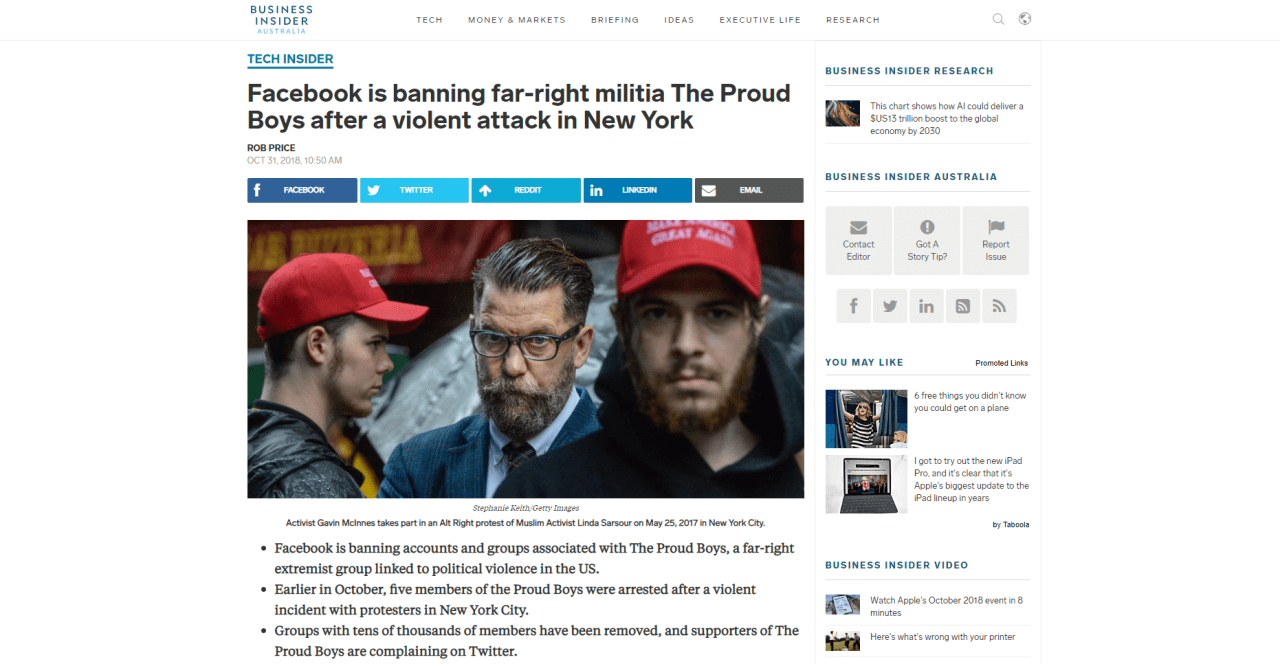Select Executive Life in navigation

tap(760, 20)
